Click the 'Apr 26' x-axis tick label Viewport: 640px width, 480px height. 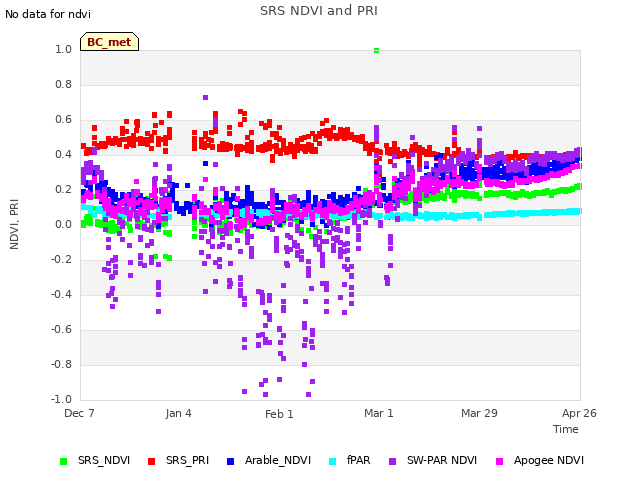coord(579,413)
